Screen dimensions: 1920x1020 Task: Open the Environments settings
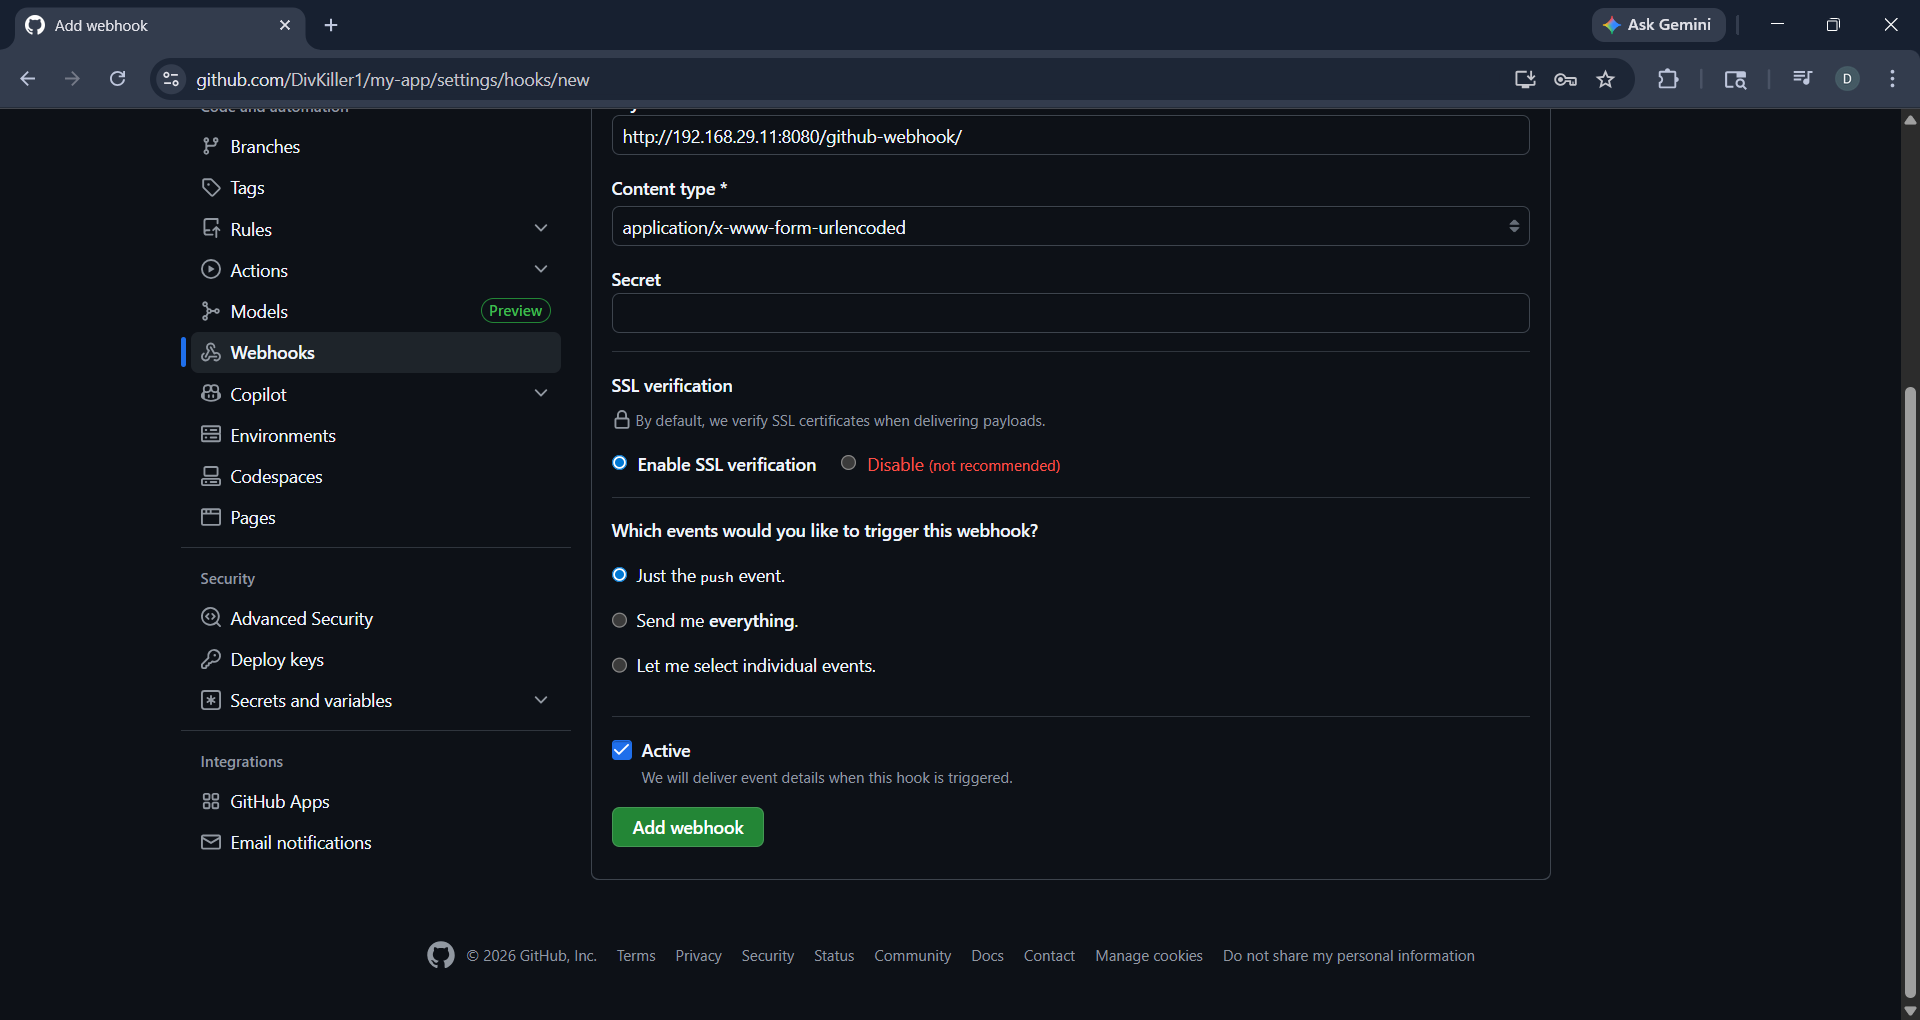click(x=282, y=435)
